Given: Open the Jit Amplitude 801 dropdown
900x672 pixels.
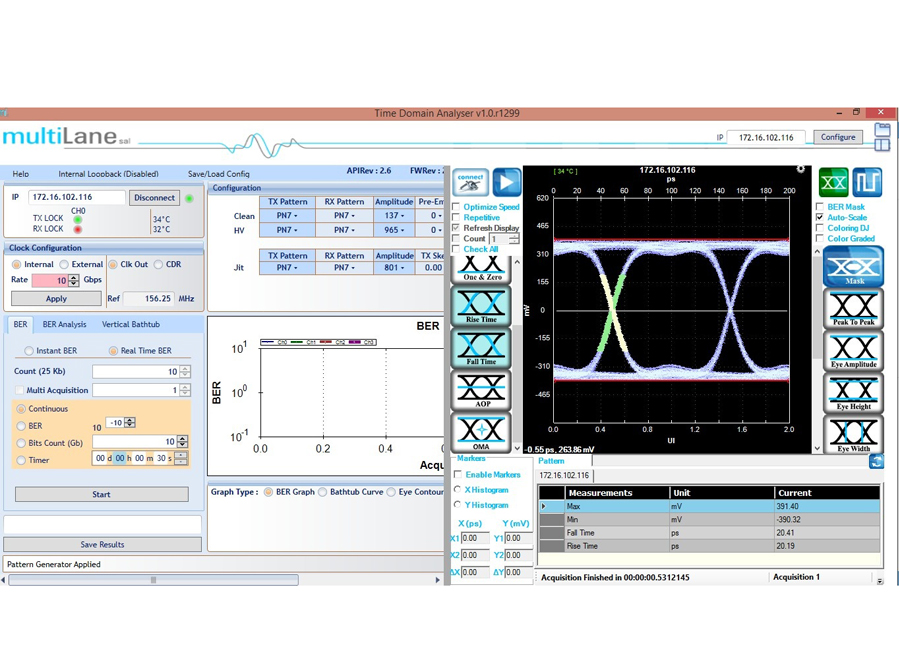Looking at the screenshot, I should coord(394,268).
